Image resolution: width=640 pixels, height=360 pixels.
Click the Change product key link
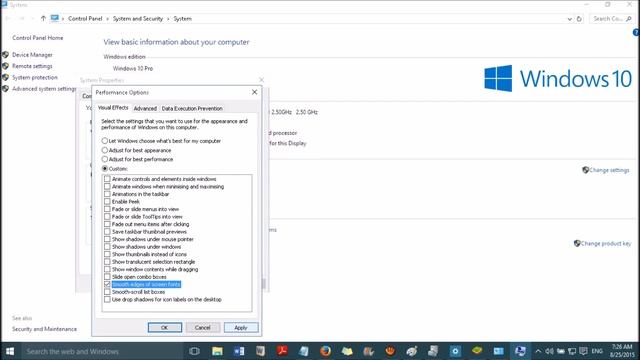[x=602, y=244]
